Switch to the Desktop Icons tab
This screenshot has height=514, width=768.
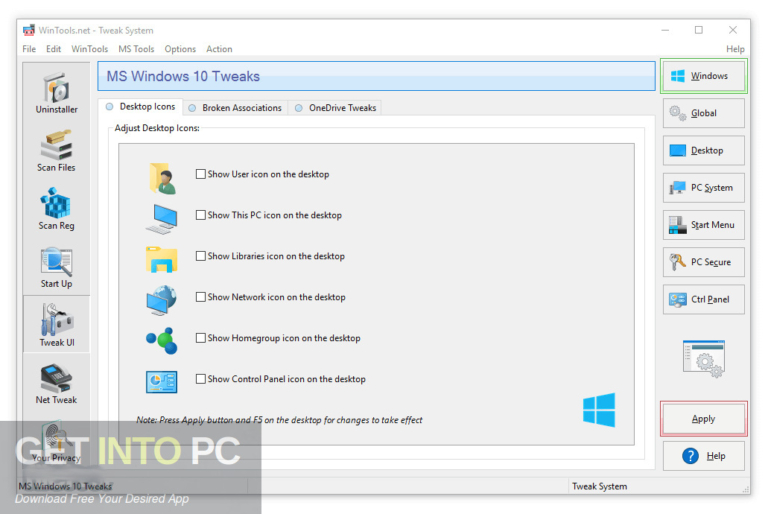click(x=141, y=107)
